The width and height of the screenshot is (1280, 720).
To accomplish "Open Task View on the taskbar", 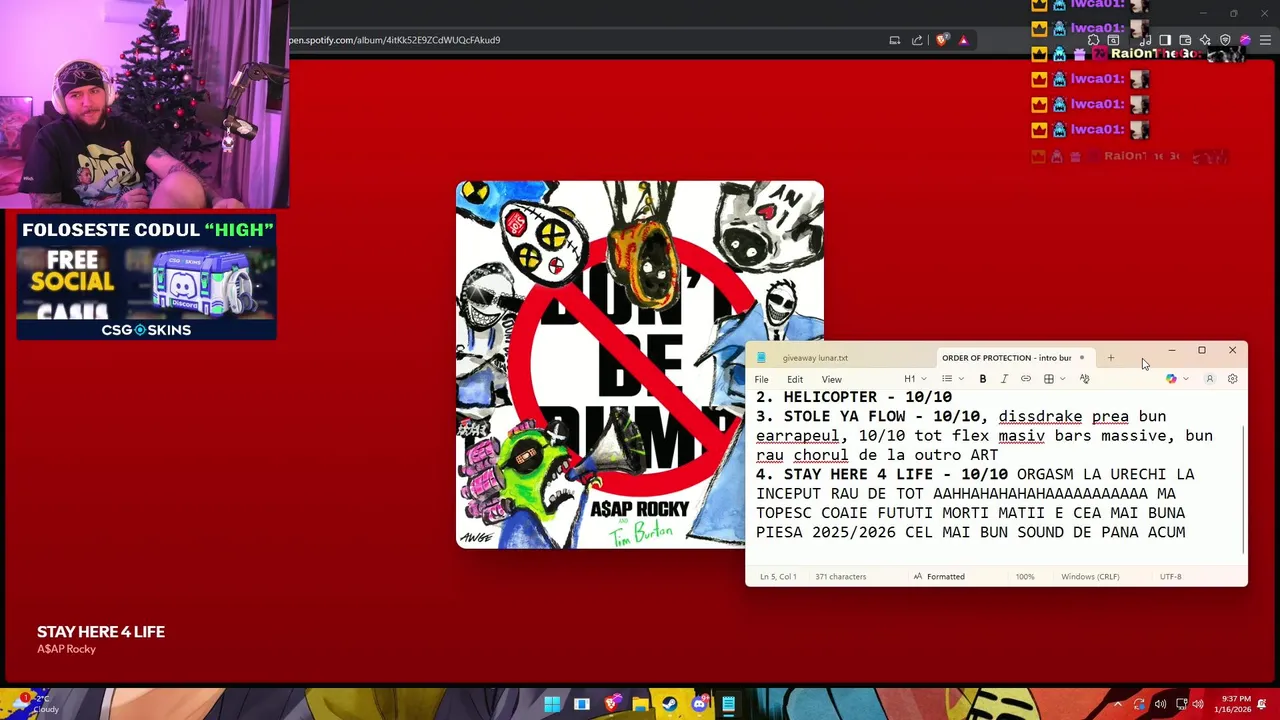I will [581, 704].
